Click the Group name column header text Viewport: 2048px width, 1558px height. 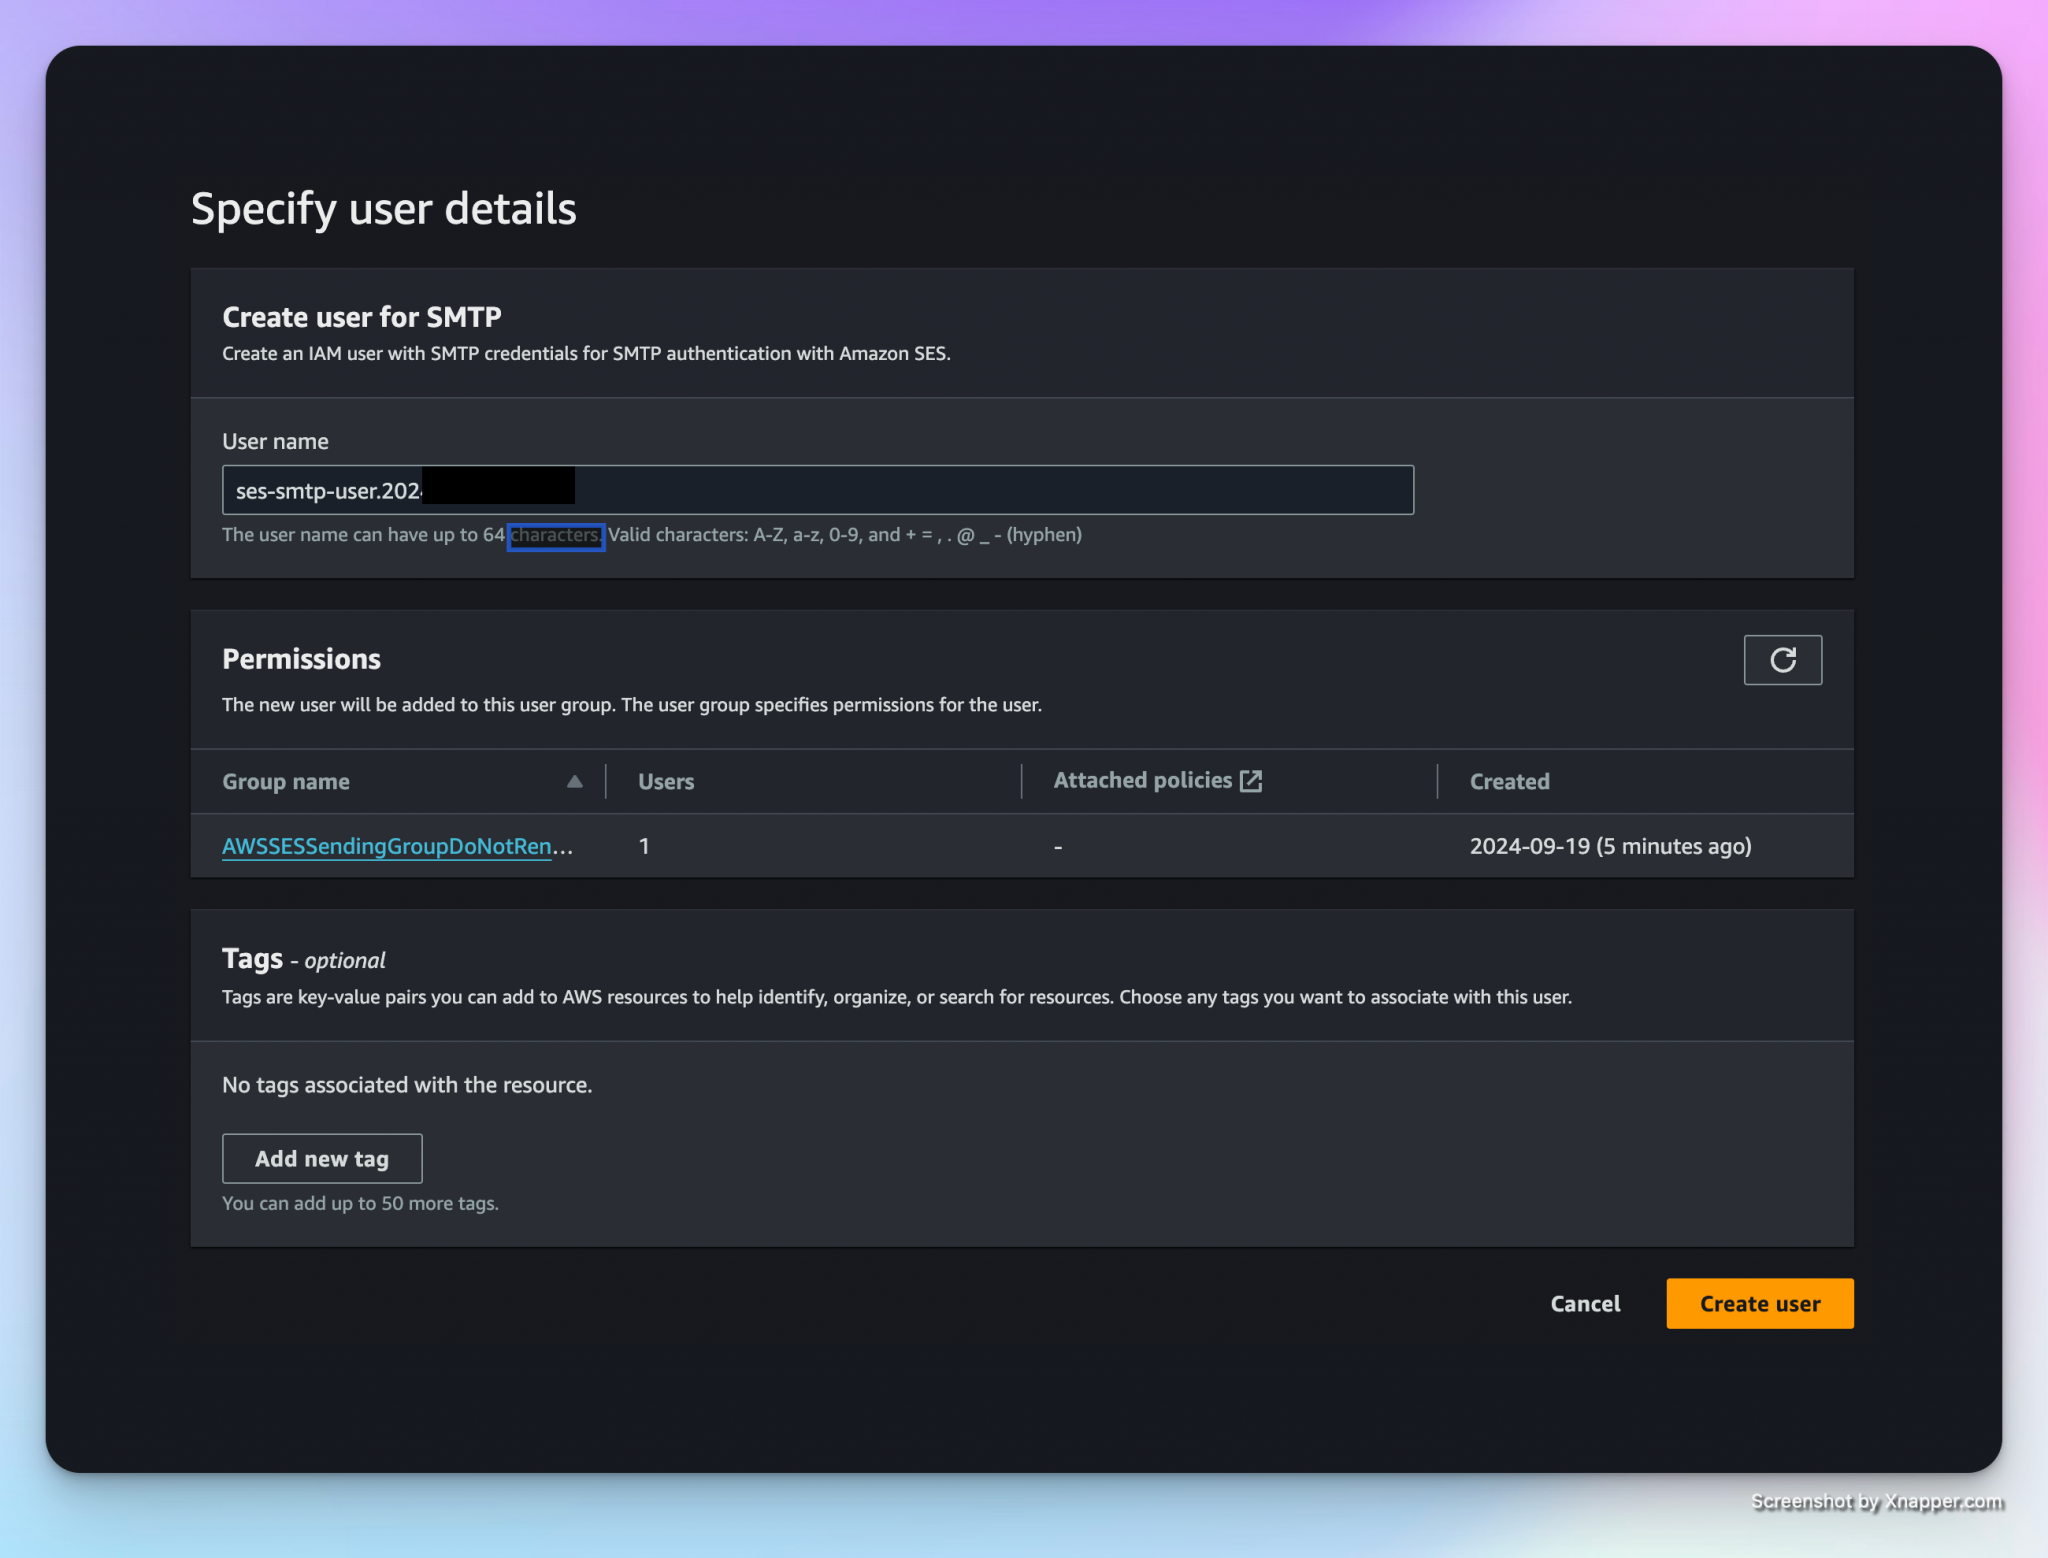point(286,782)
